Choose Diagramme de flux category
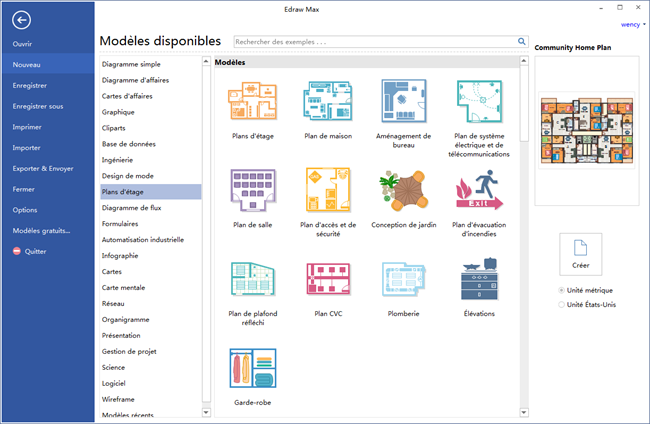The height and width of the screenshot is (424, 650). pos(131,208)
